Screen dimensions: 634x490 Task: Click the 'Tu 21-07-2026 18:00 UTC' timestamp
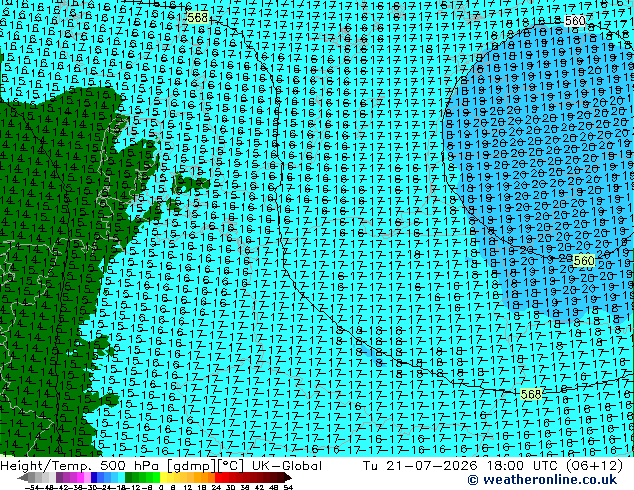tap(459, 466)
